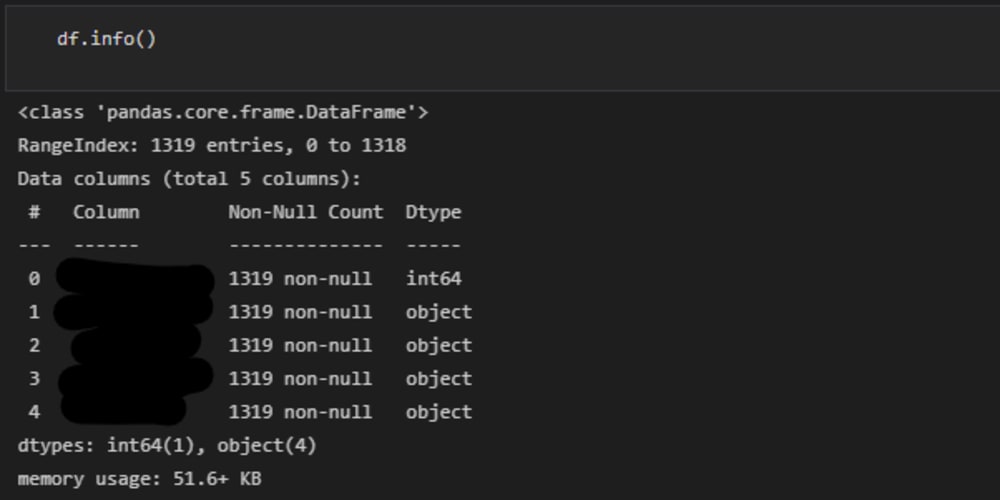
Task: Click the object dtype in row 2
Action: pos(439,345)
